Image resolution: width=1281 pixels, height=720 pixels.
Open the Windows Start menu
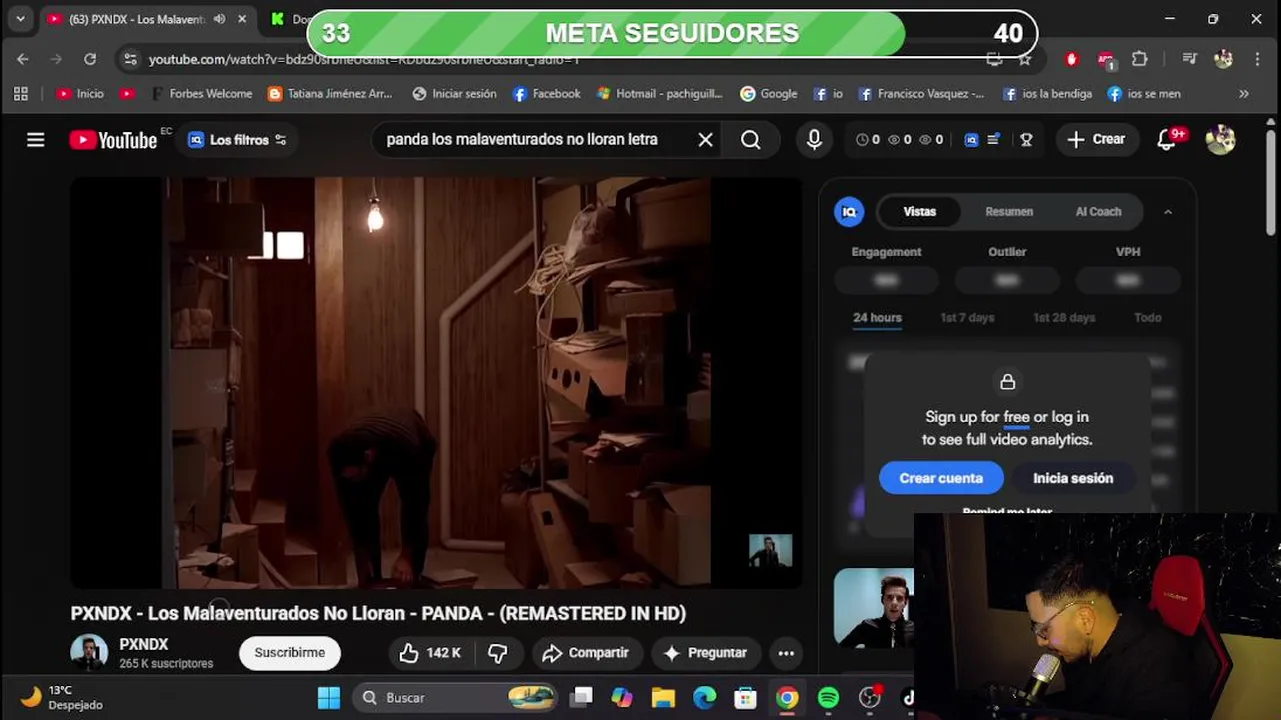[328, 697]
